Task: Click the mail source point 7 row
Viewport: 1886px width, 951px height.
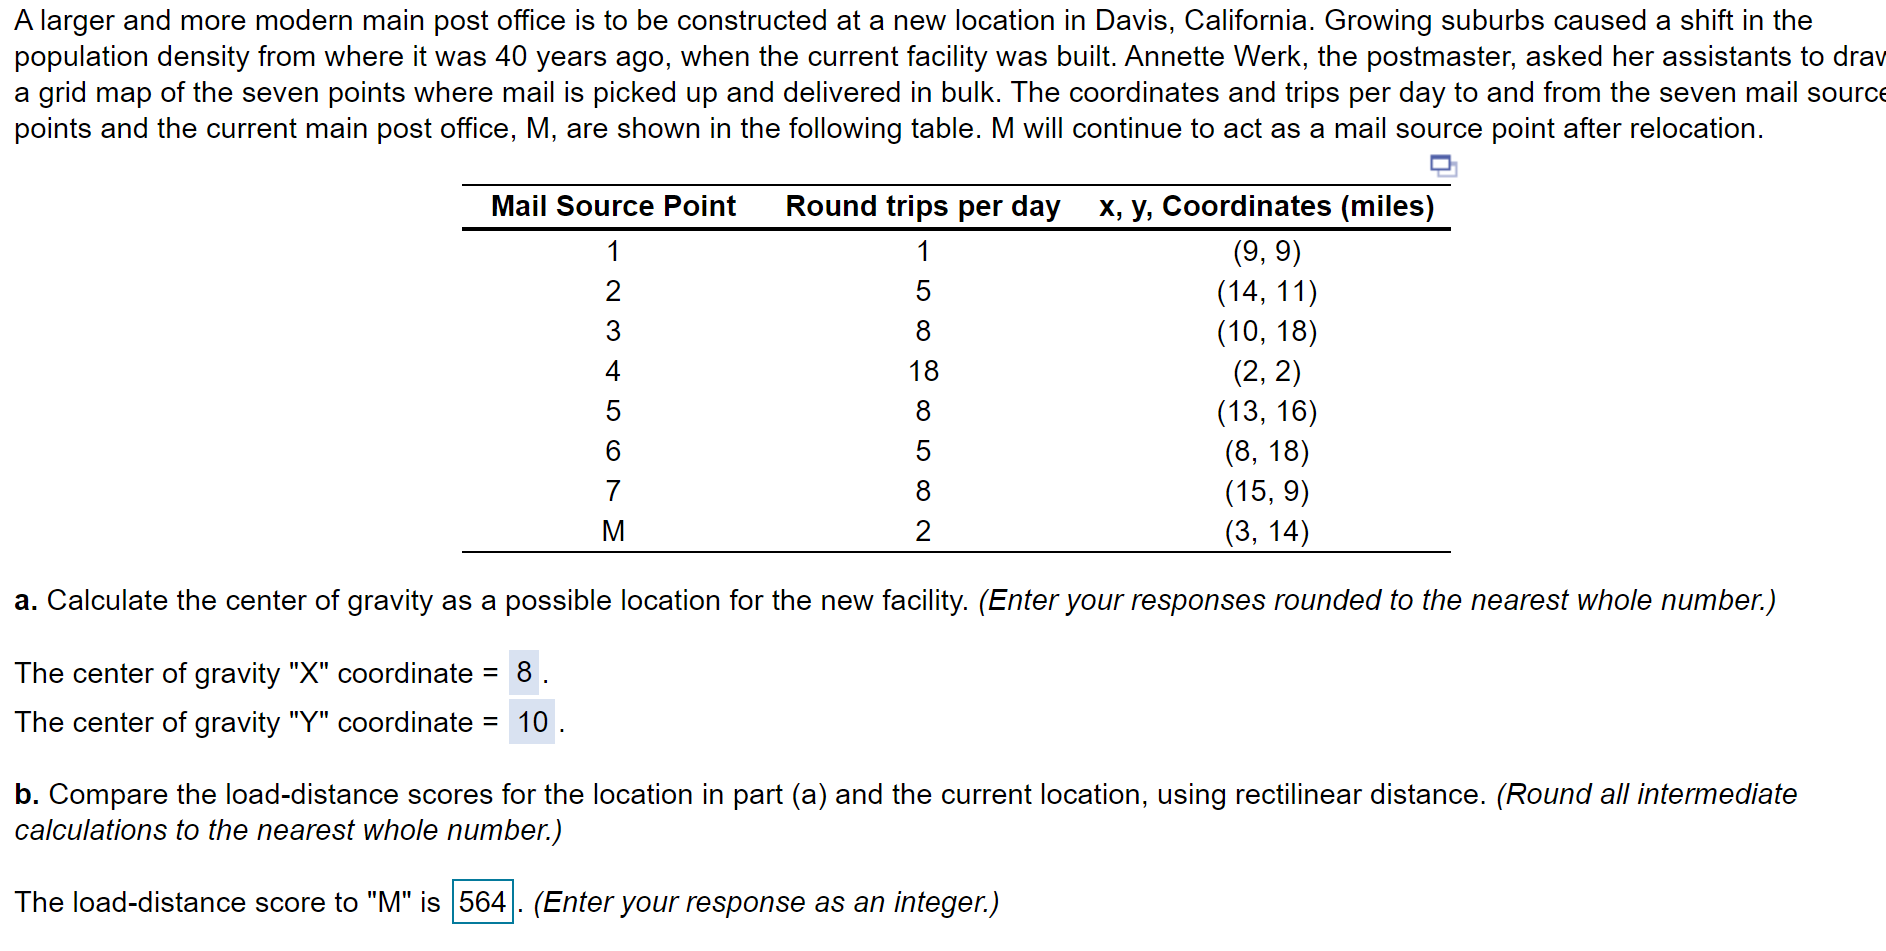Action: [613, 491]
